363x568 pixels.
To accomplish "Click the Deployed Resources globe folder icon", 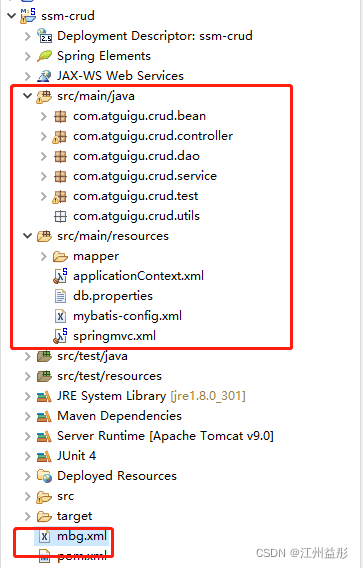I will [x=45, y=476].
